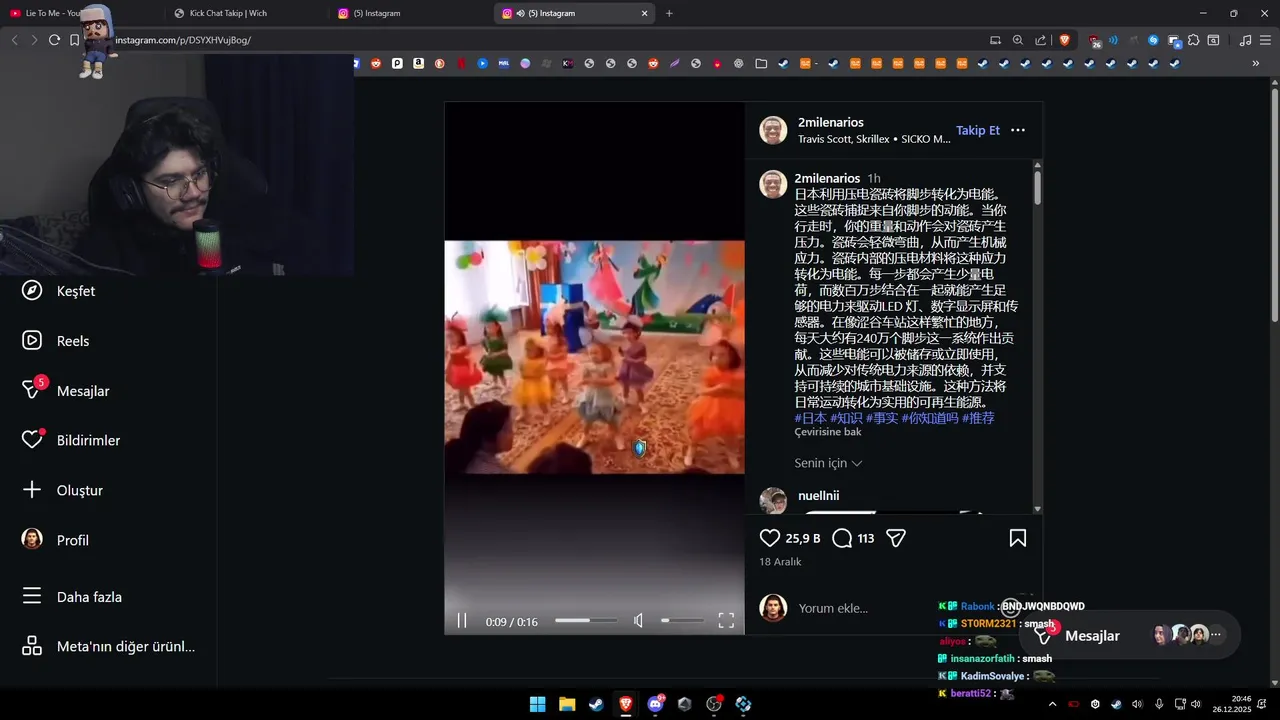This screenshot has width=1280, height=720.
Task: Open Steam from the taskbar
Action: pyautogui.click(x=596, y=704)
